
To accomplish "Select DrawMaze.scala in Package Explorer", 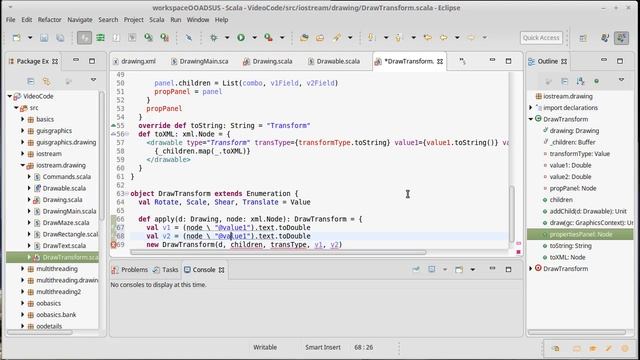I will [66, 223].
